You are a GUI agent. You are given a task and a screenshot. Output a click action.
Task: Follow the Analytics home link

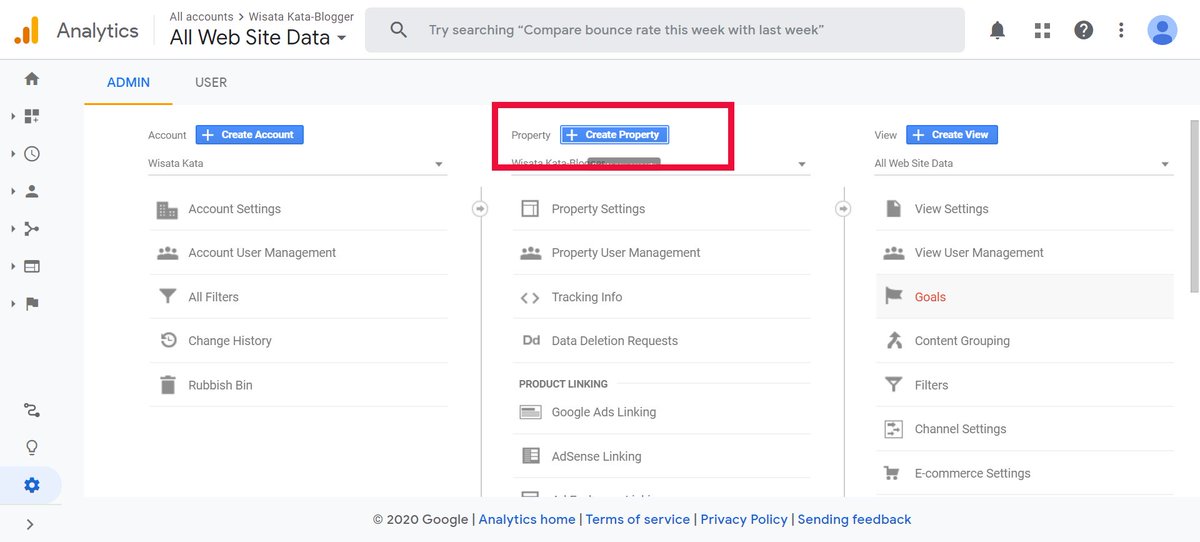click(x=527, y=519)
